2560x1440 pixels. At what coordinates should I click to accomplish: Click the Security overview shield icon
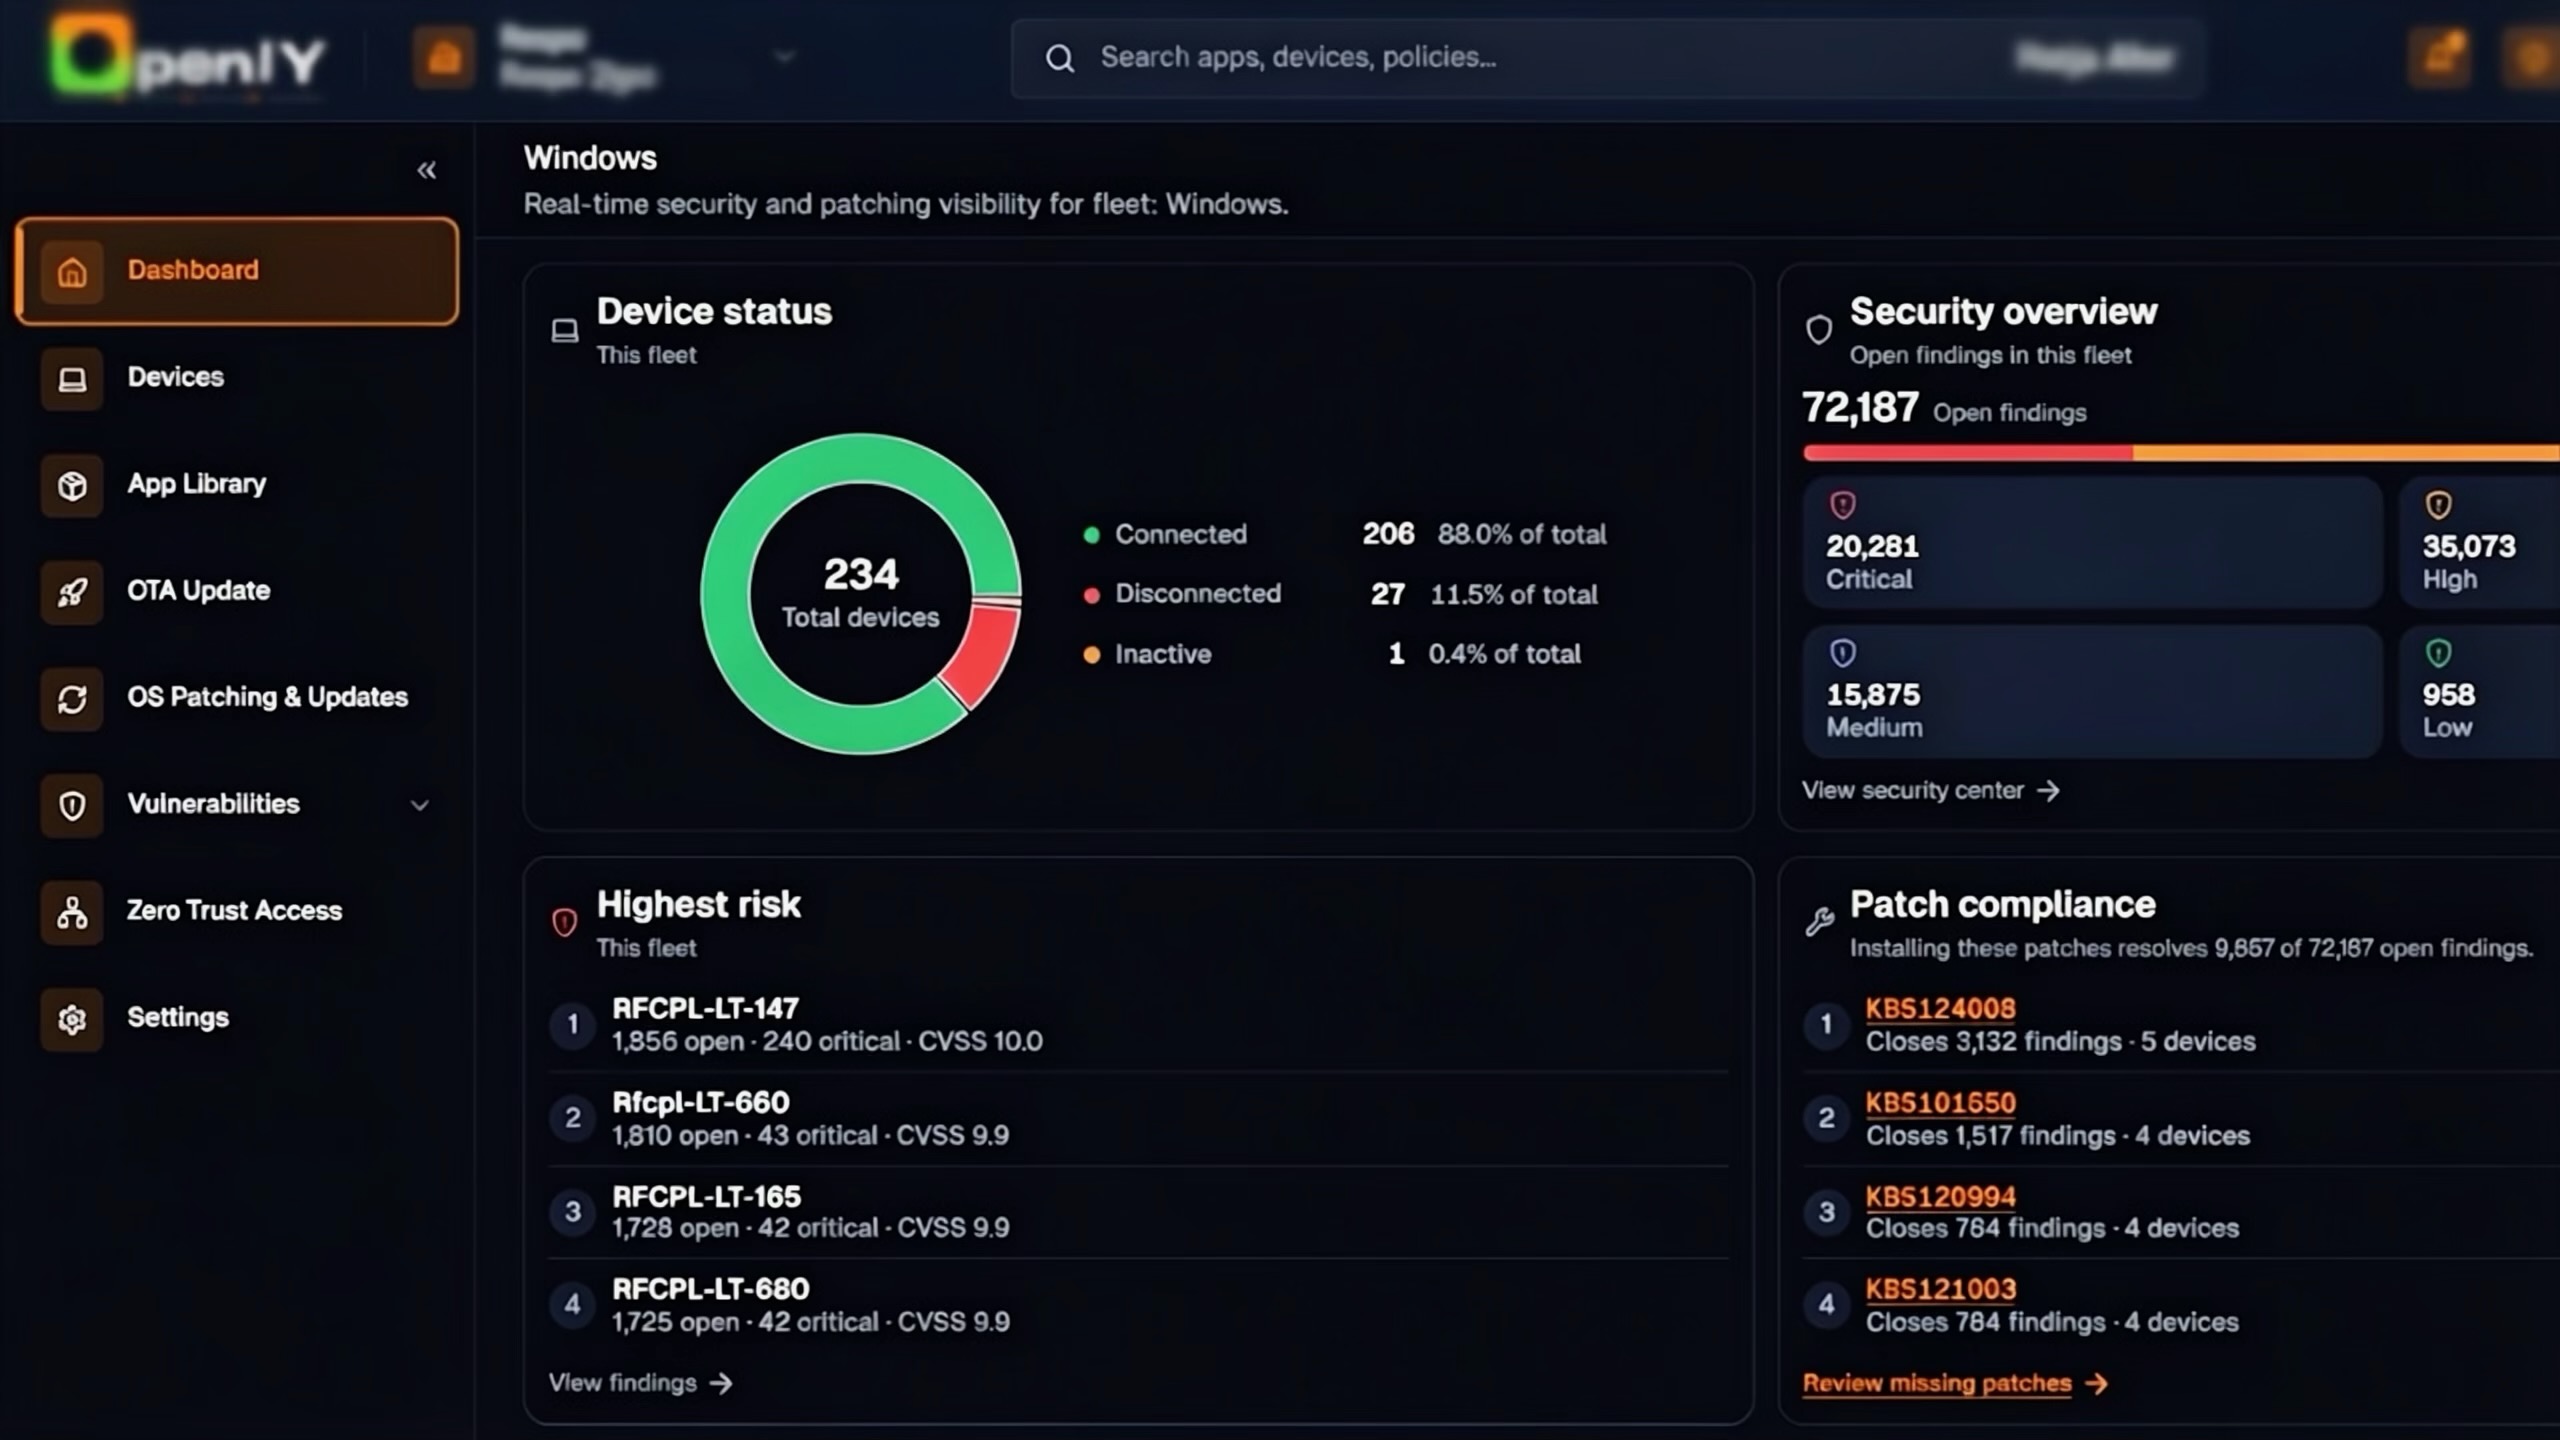tap(1819, 329)
